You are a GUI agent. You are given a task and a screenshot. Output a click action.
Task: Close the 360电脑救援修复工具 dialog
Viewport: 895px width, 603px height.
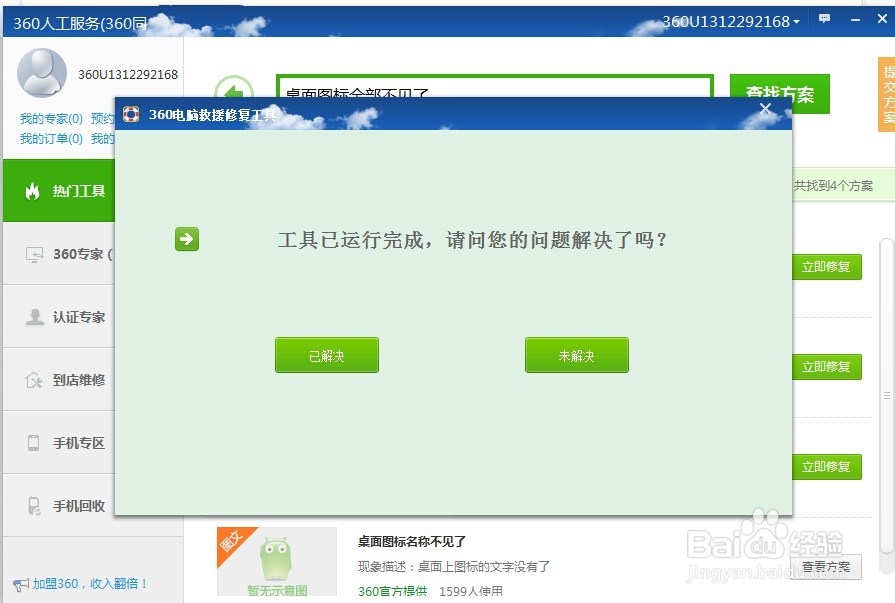click(x=765, y=108)
